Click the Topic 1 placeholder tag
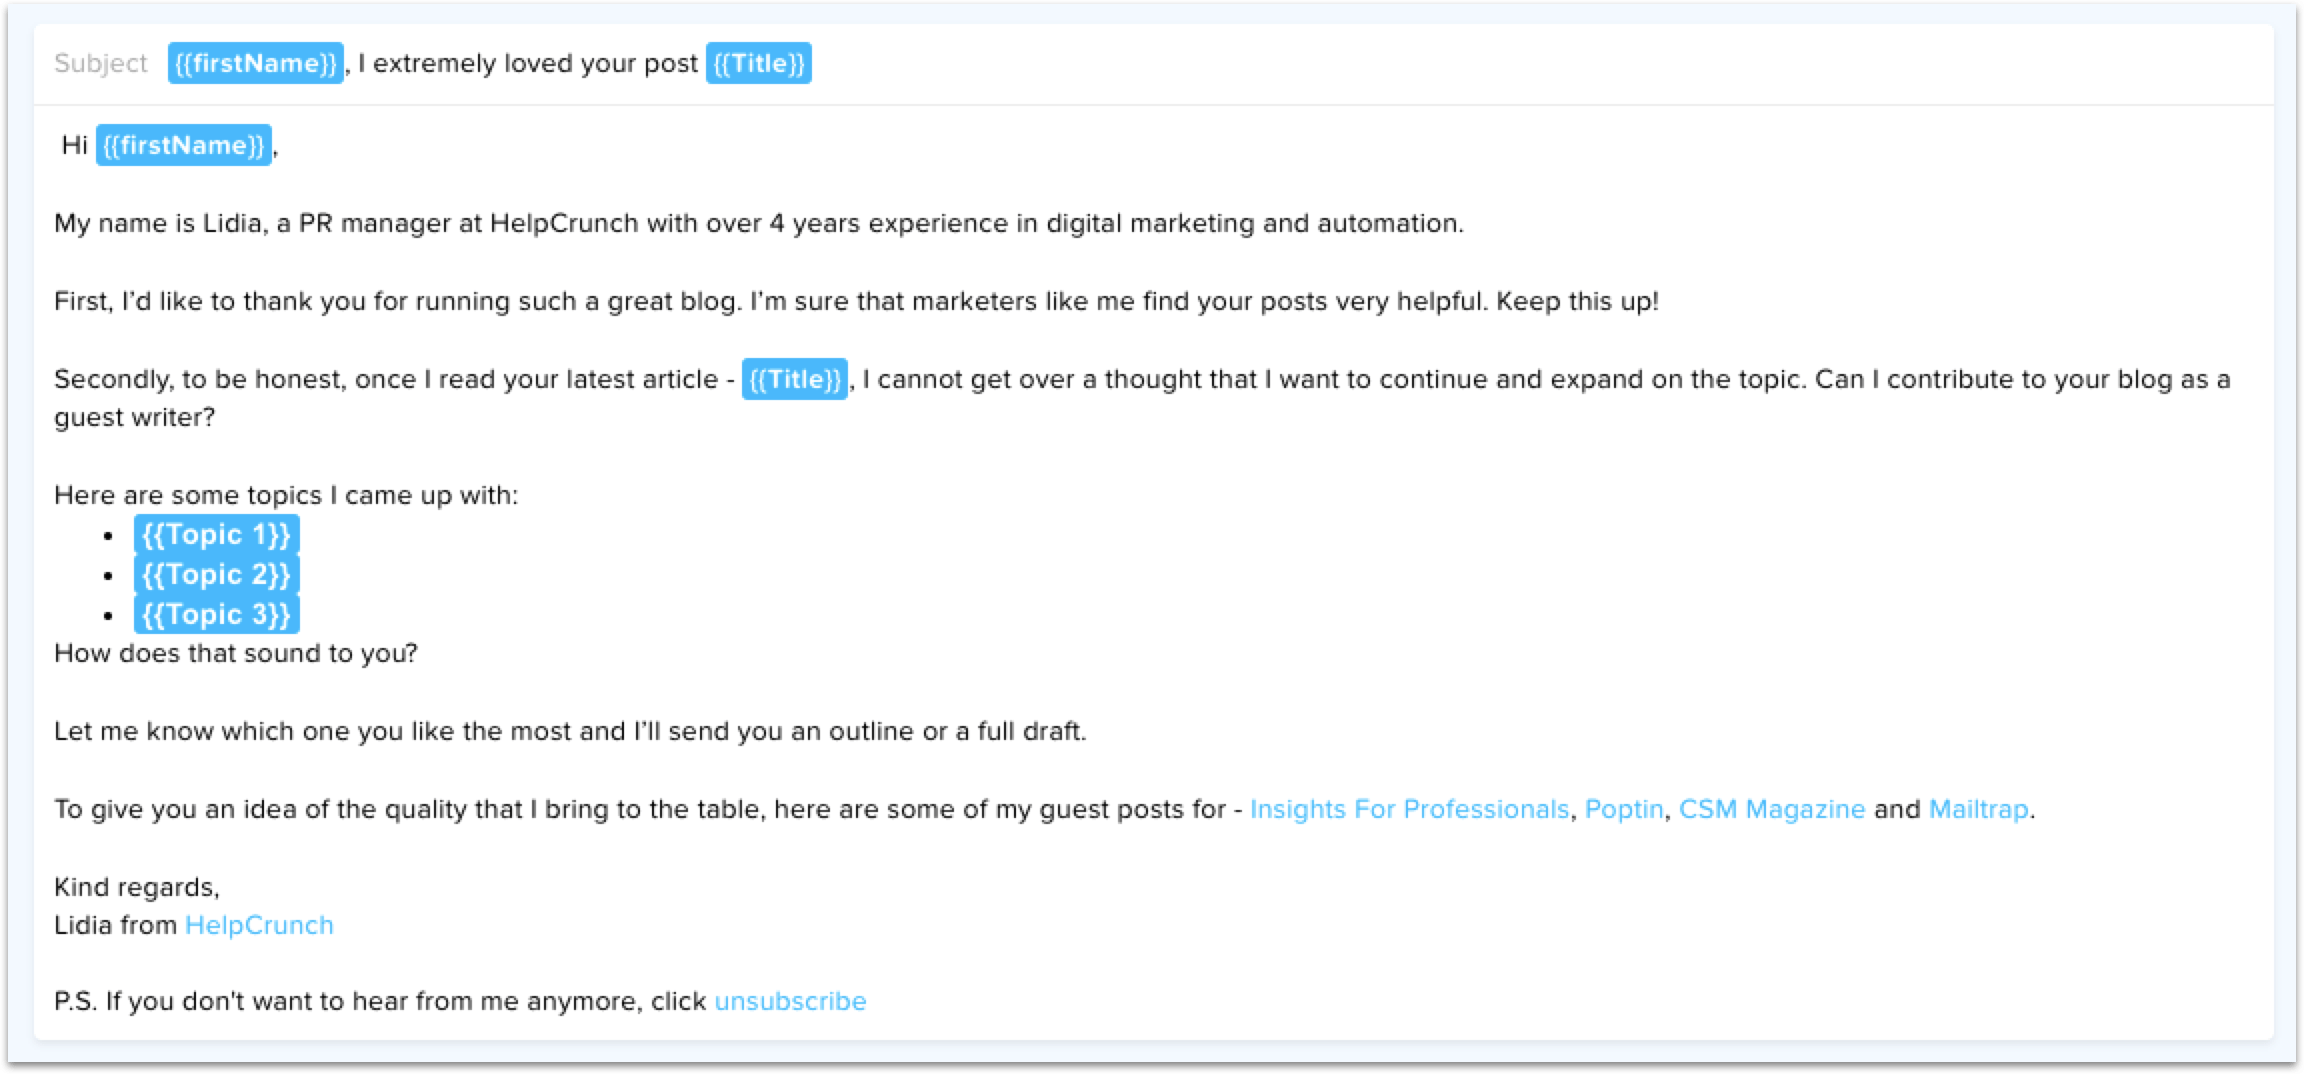2304x1074 pixels. (217, 535)
